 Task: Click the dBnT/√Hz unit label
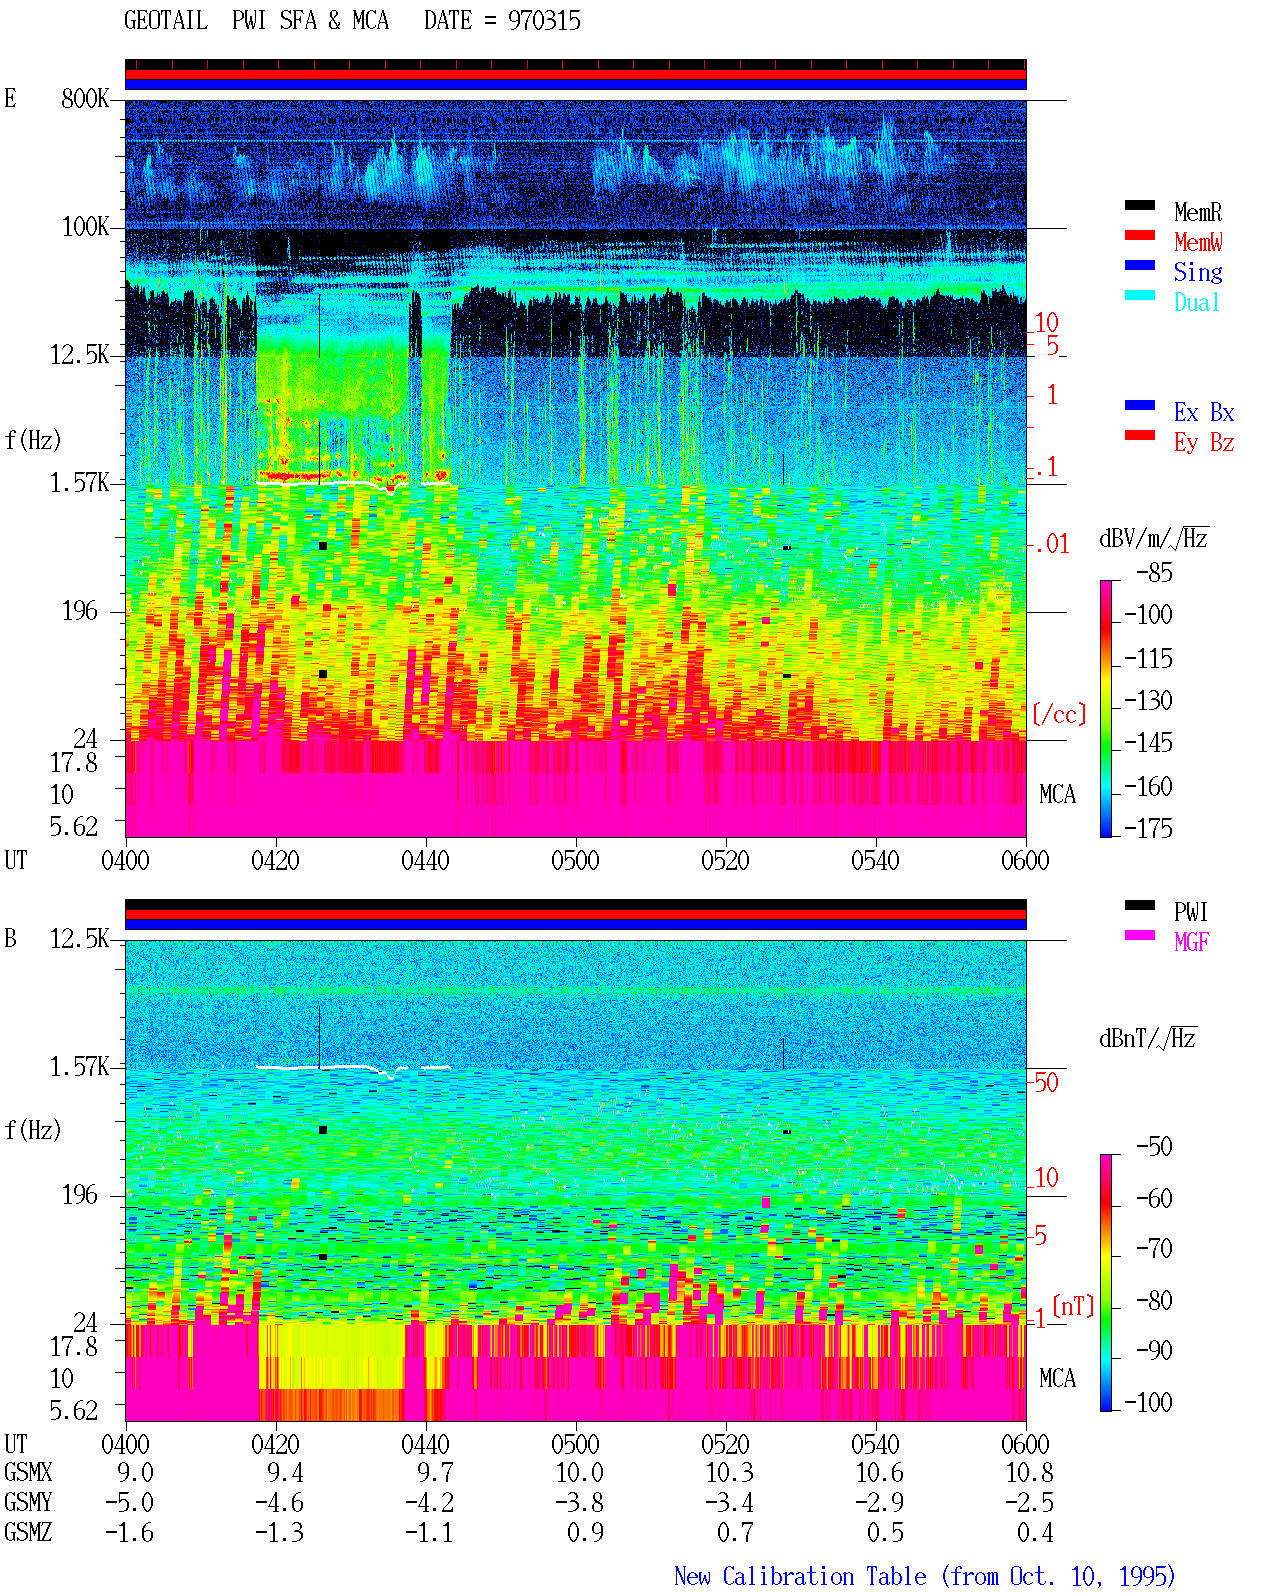coord(1148,1038)
